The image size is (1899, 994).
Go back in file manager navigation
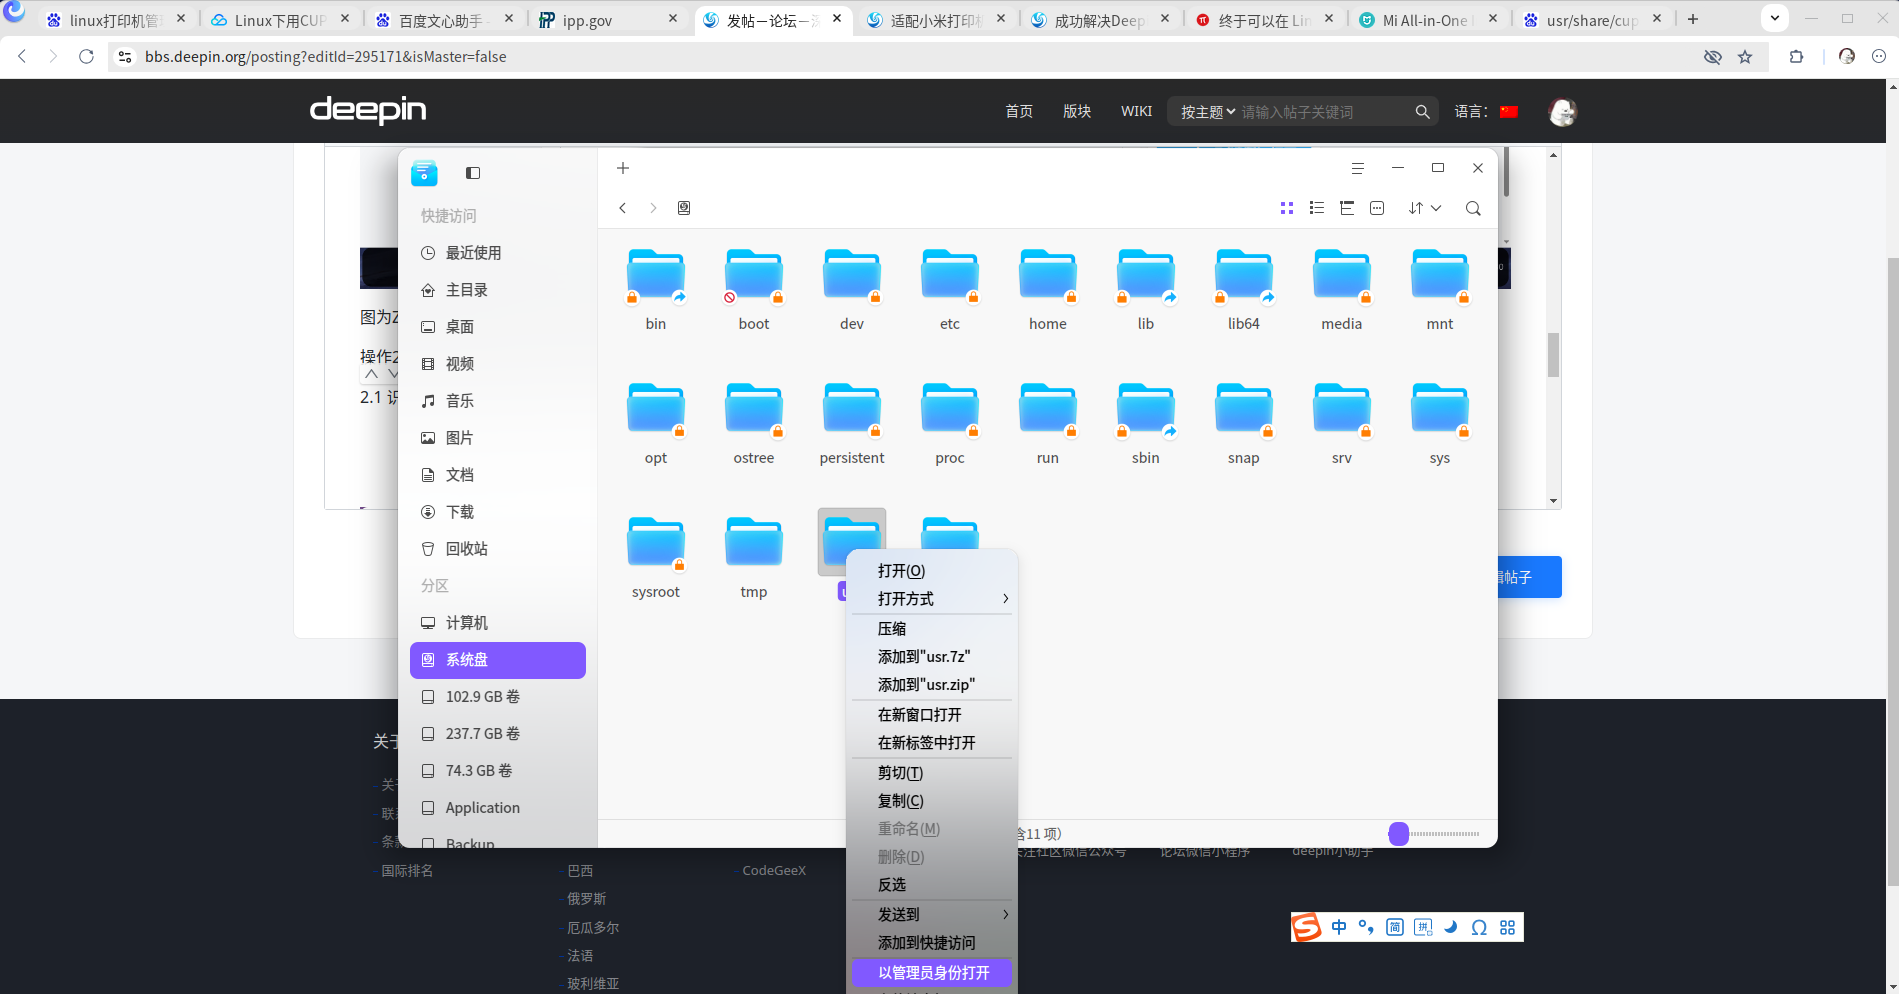[x=623, y=208]
